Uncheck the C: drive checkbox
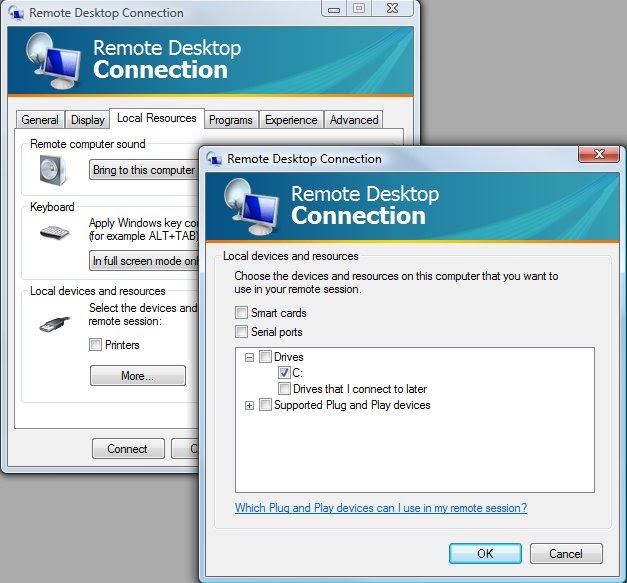The image size is (627, 583). [284, 372]
